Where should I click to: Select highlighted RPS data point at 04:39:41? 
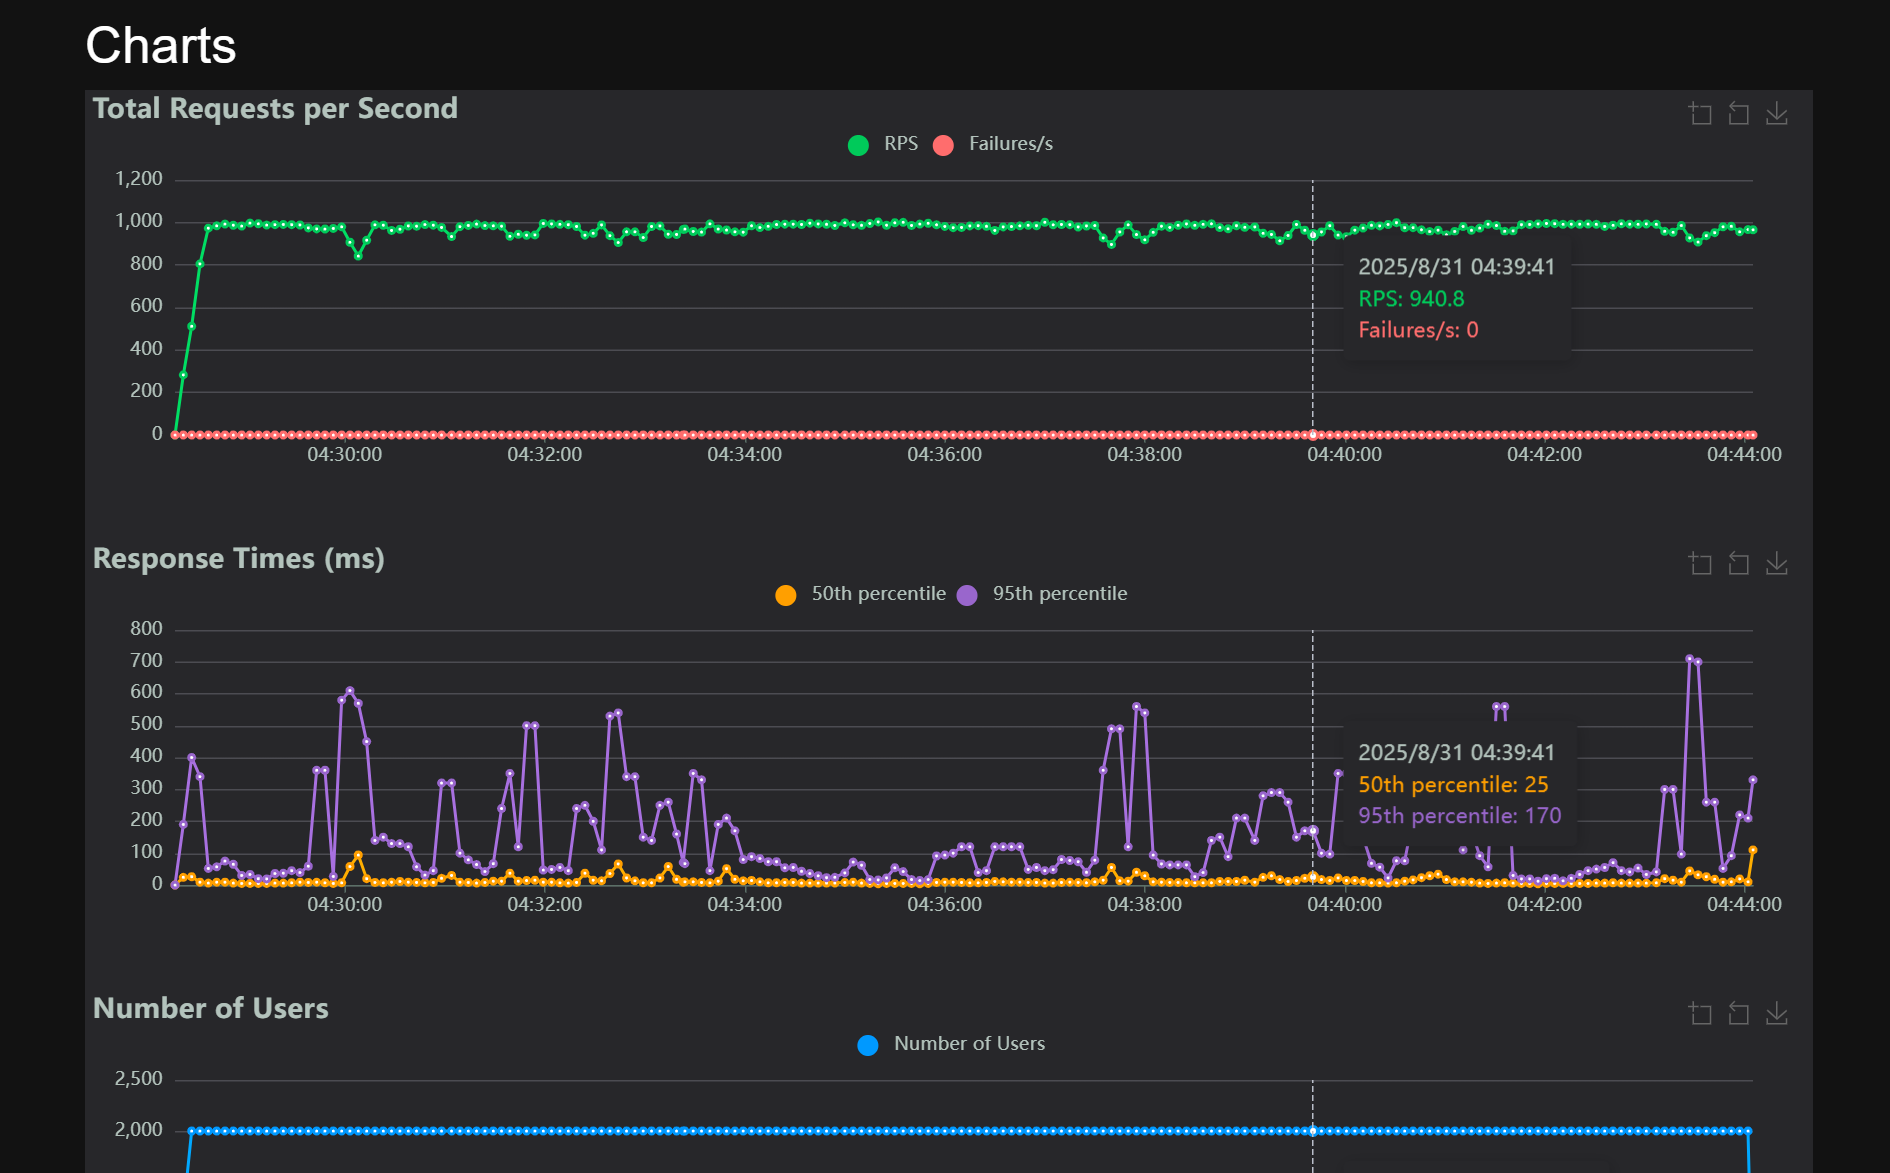[x=1313, y=236]
